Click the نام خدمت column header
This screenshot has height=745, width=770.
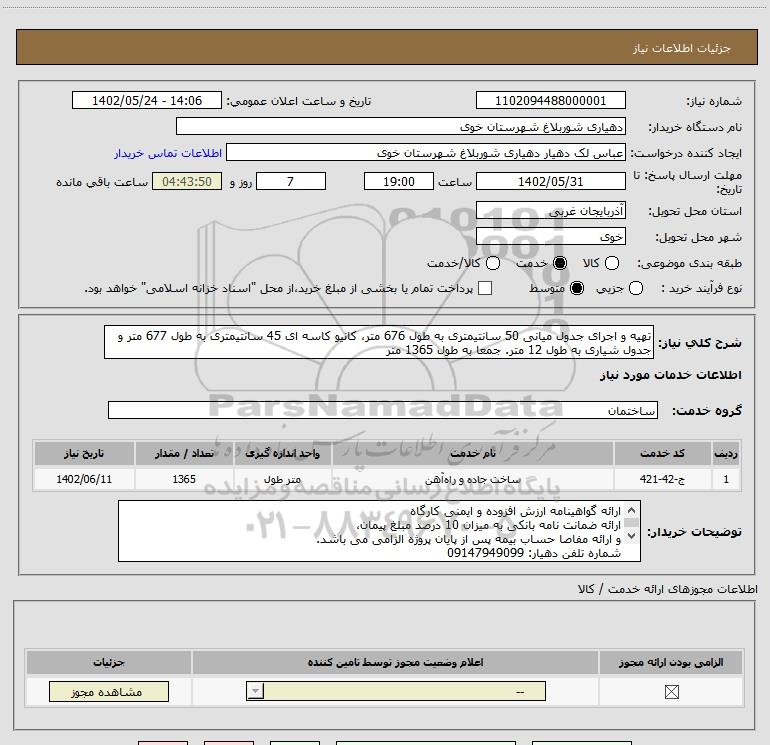[472, 453]
